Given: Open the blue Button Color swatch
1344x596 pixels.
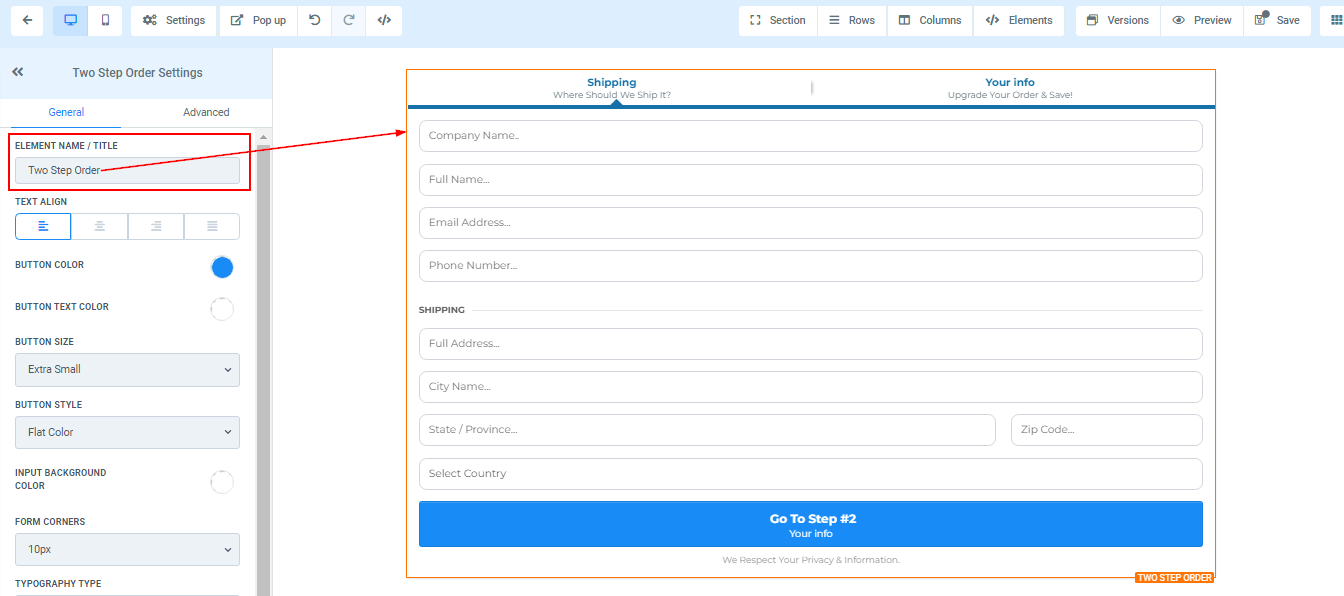Looking at the screenshot, I should click(x=222, y=267).
